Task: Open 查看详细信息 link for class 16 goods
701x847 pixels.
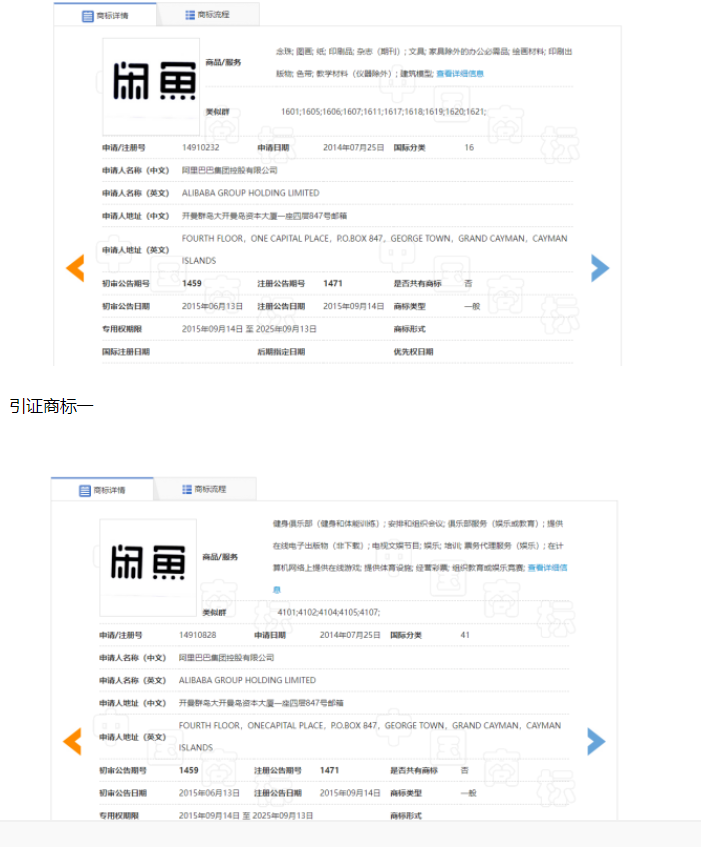Action: pyautogui.click(x=460, y=73)
